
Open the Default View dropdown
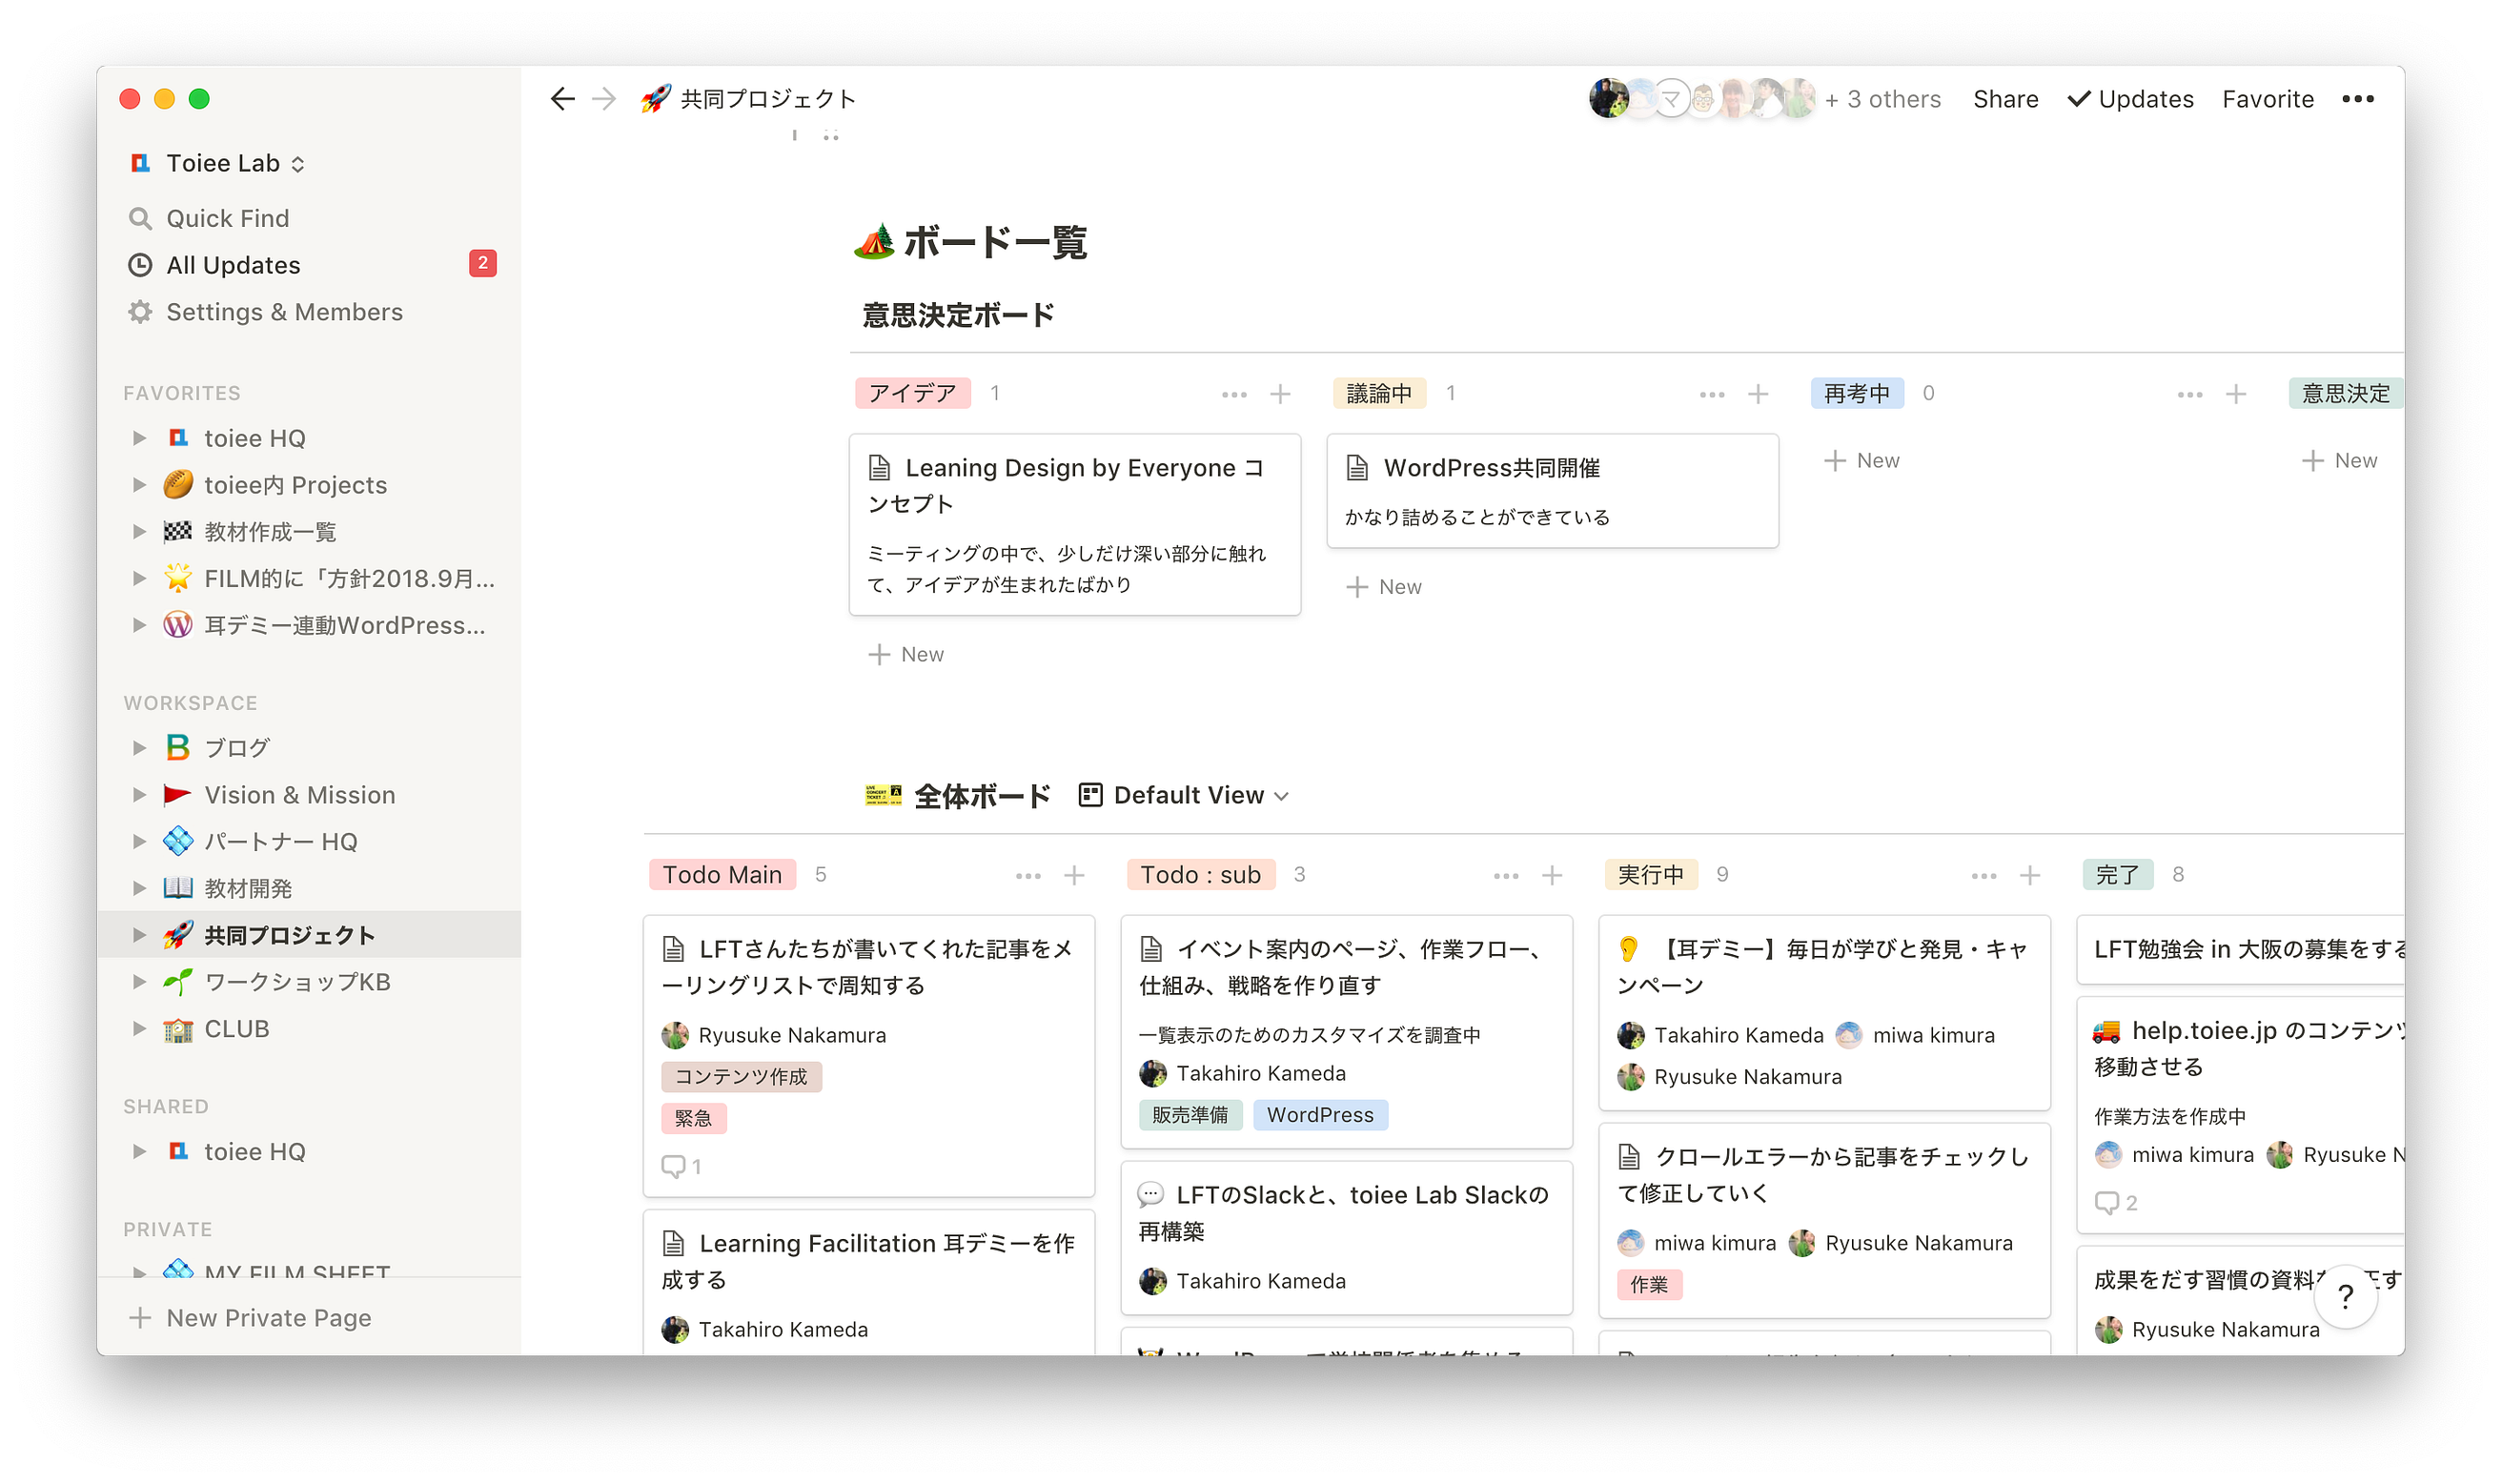[x=1184, y=795]
